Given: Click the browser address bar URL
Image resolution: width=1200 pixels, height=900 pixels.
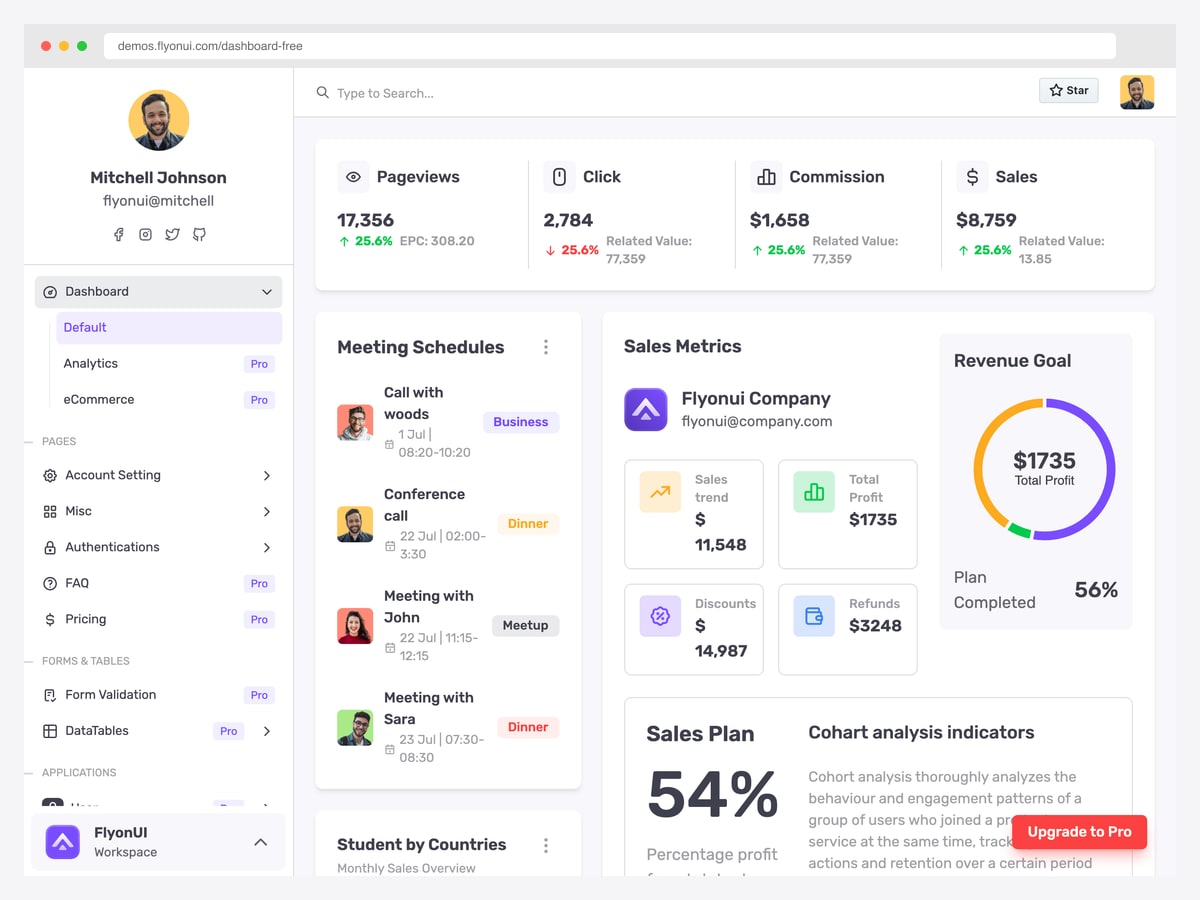Looking at the screenshot, I should (610, 46).
